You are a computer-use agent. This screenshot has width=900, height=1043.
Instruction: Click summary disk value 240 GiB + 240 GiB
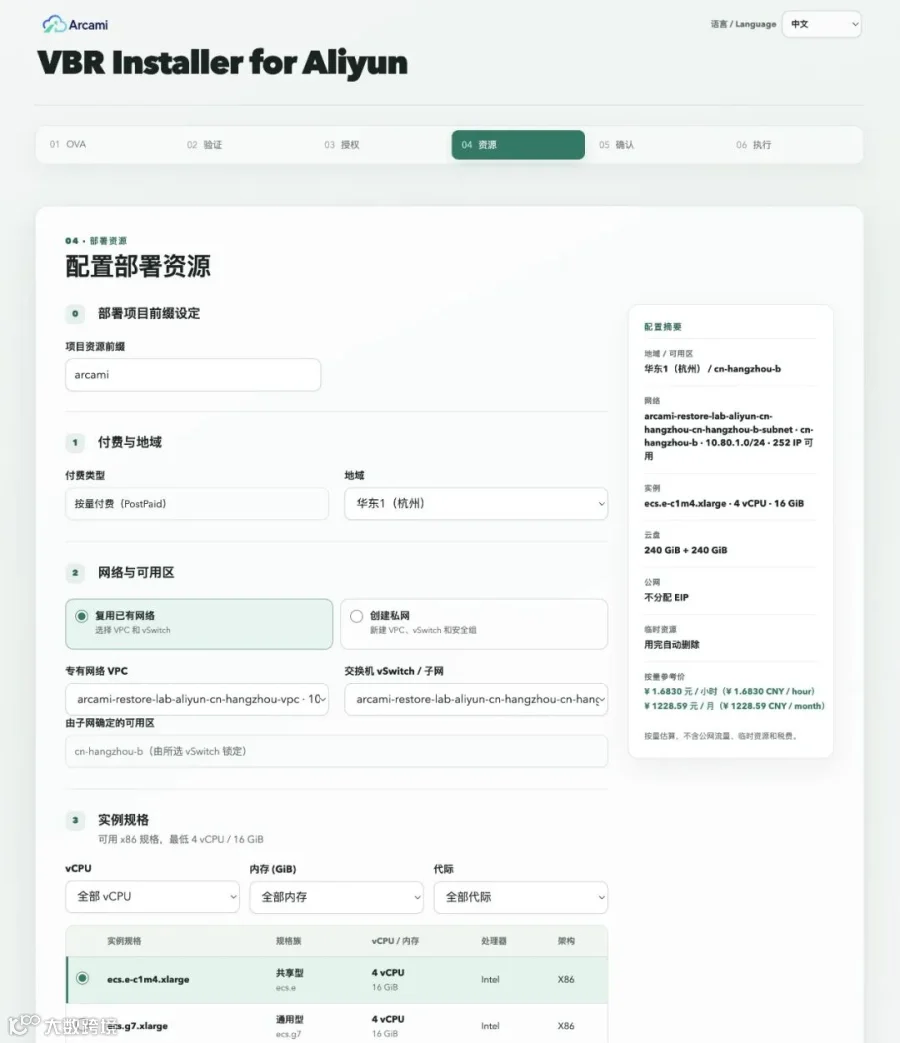[685, 550]
